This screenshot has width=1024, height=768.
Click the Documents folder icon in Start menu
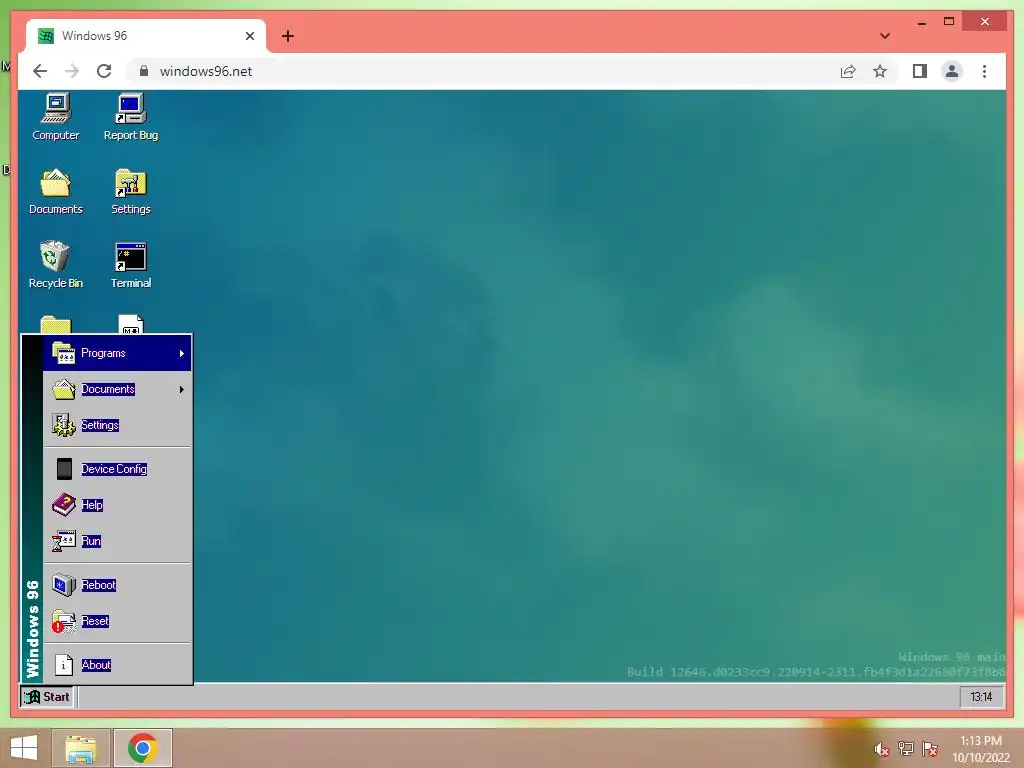pyautogui.click(x=63, y=389)
